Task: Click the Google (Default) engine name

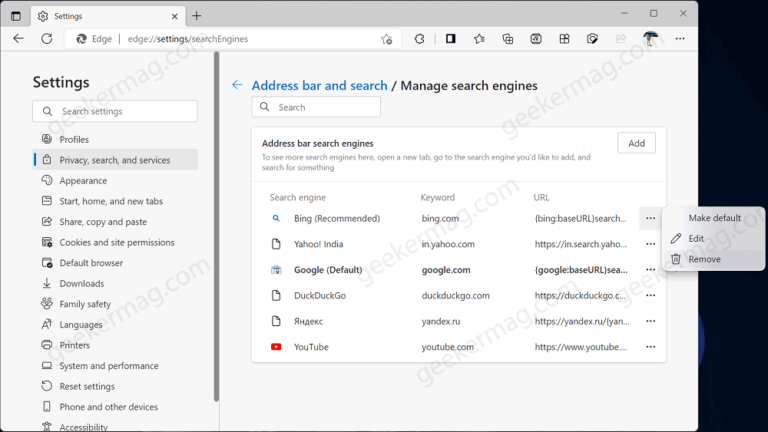Action: pyautogui.click(x=328, y=270)
